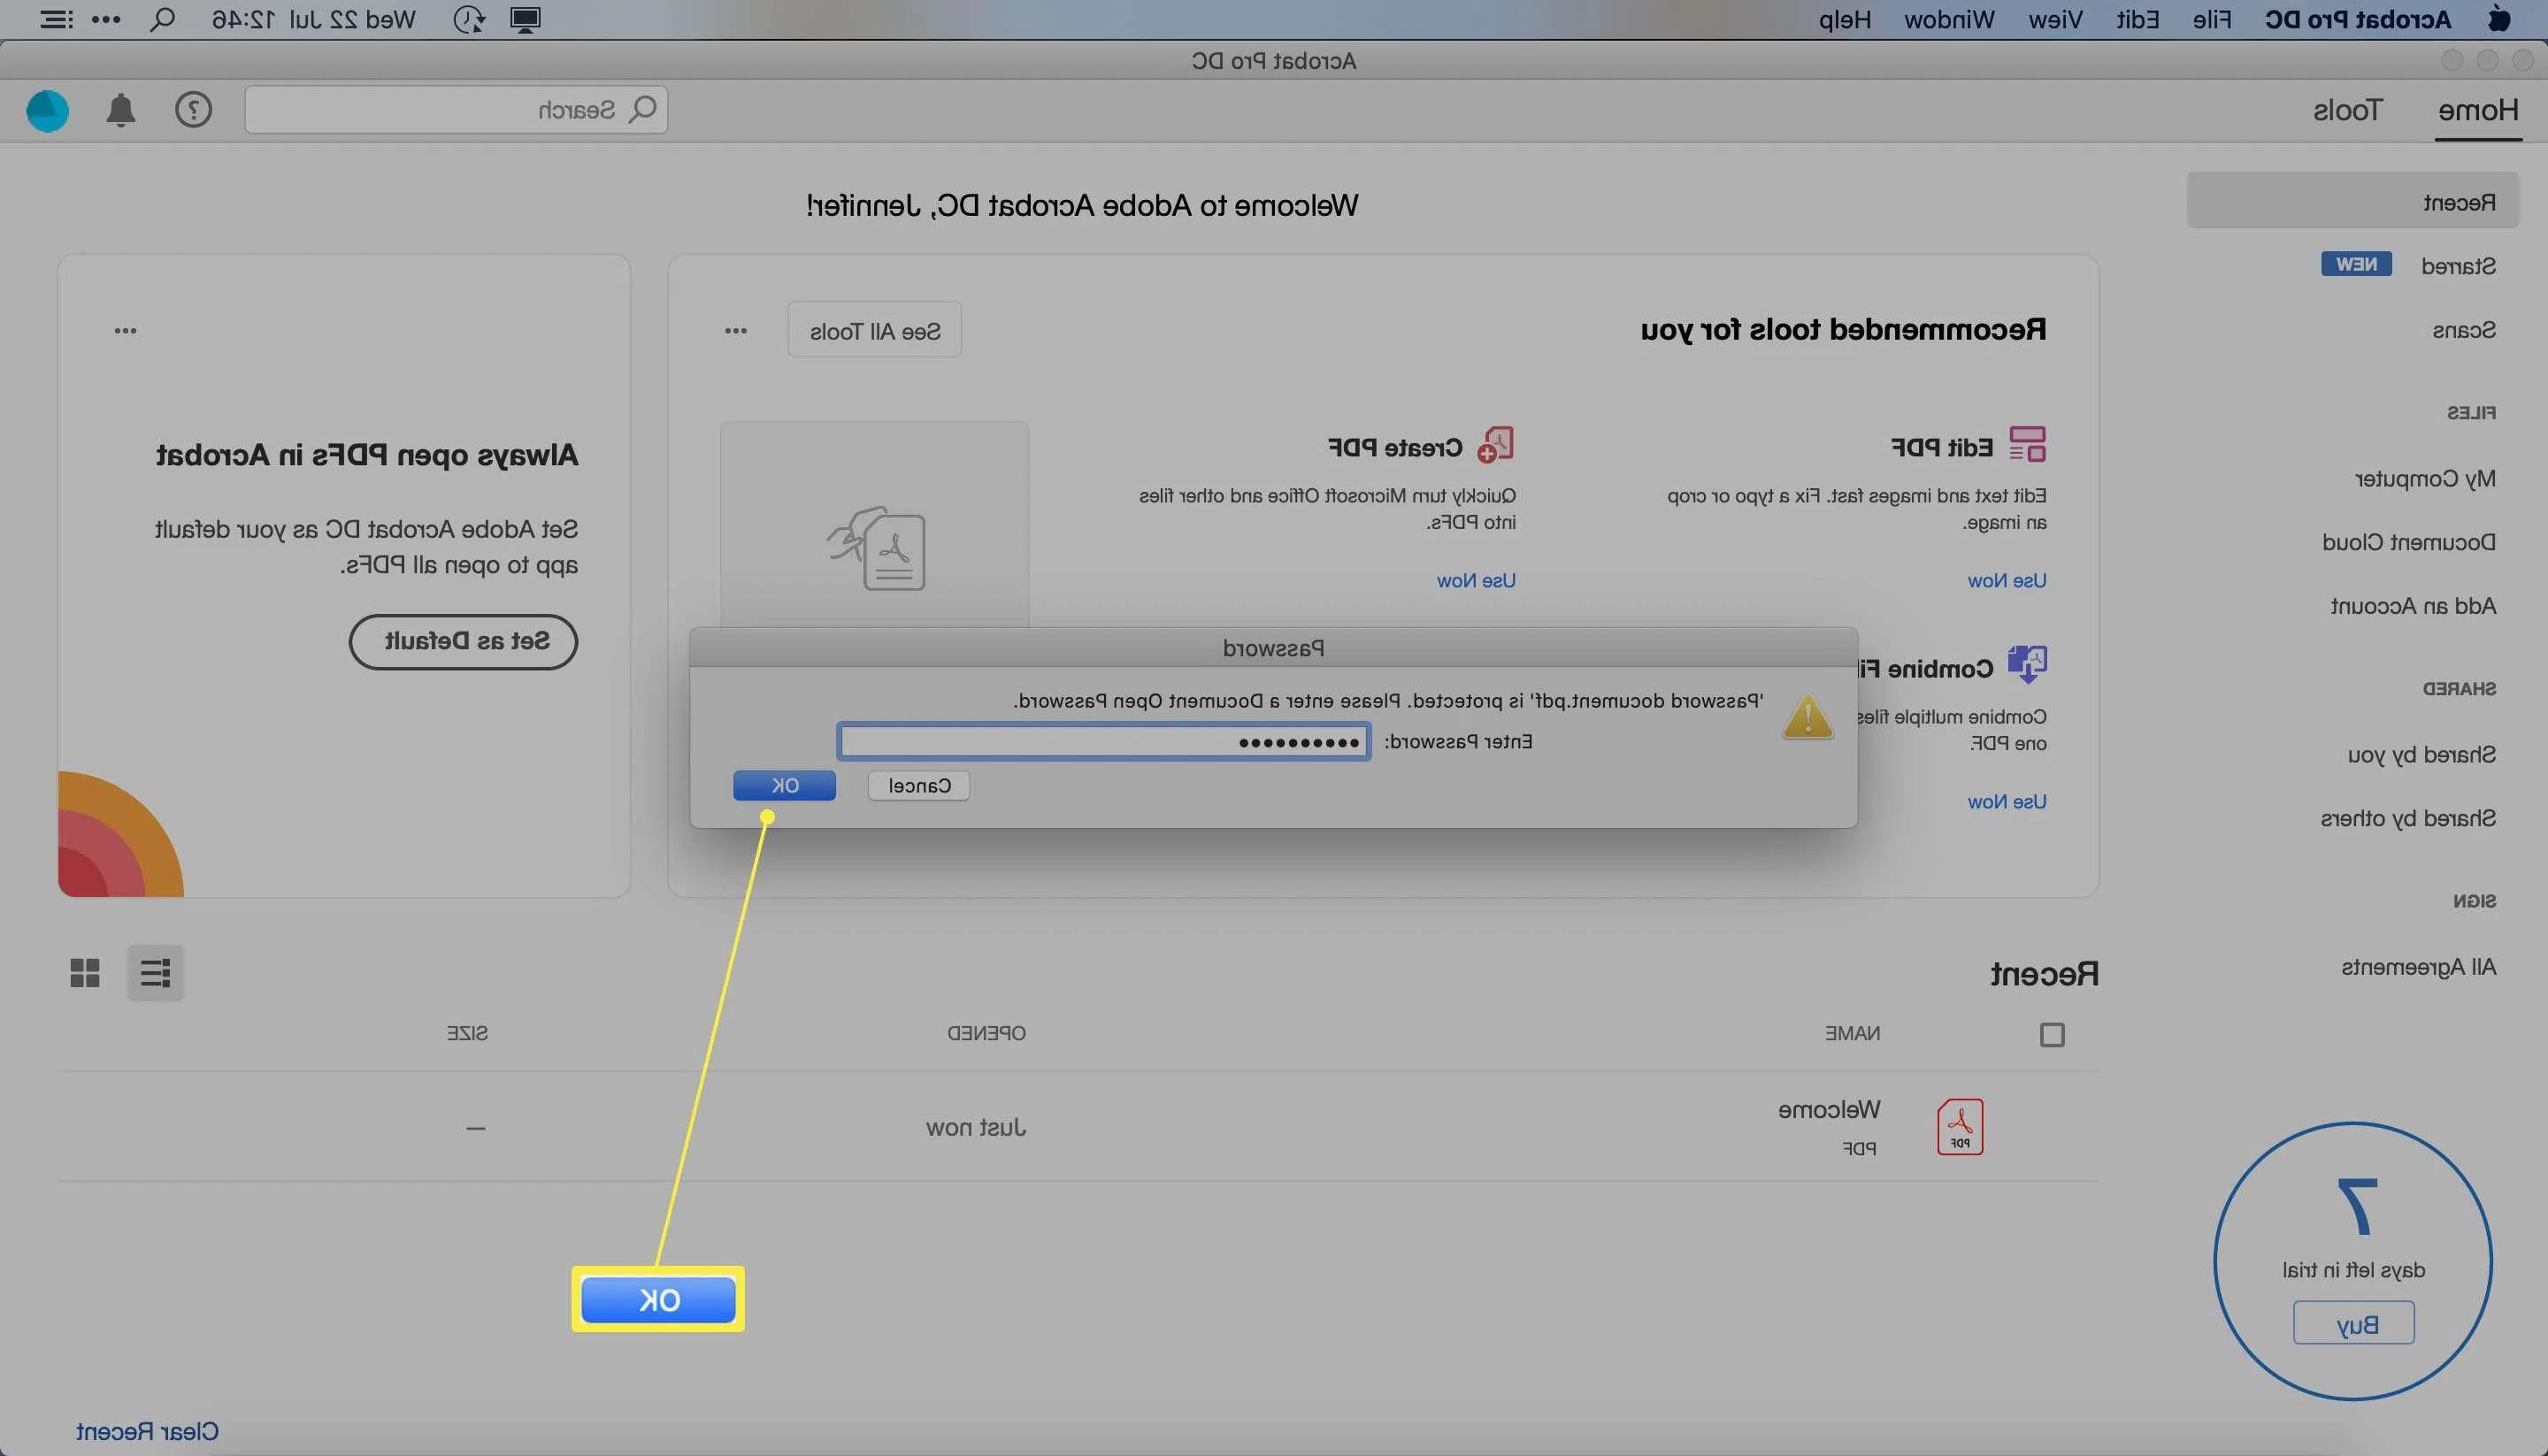This screenshot has width=2548, height=1456.
Task: Open the notifications bell icon
Action: click(121, 110)
